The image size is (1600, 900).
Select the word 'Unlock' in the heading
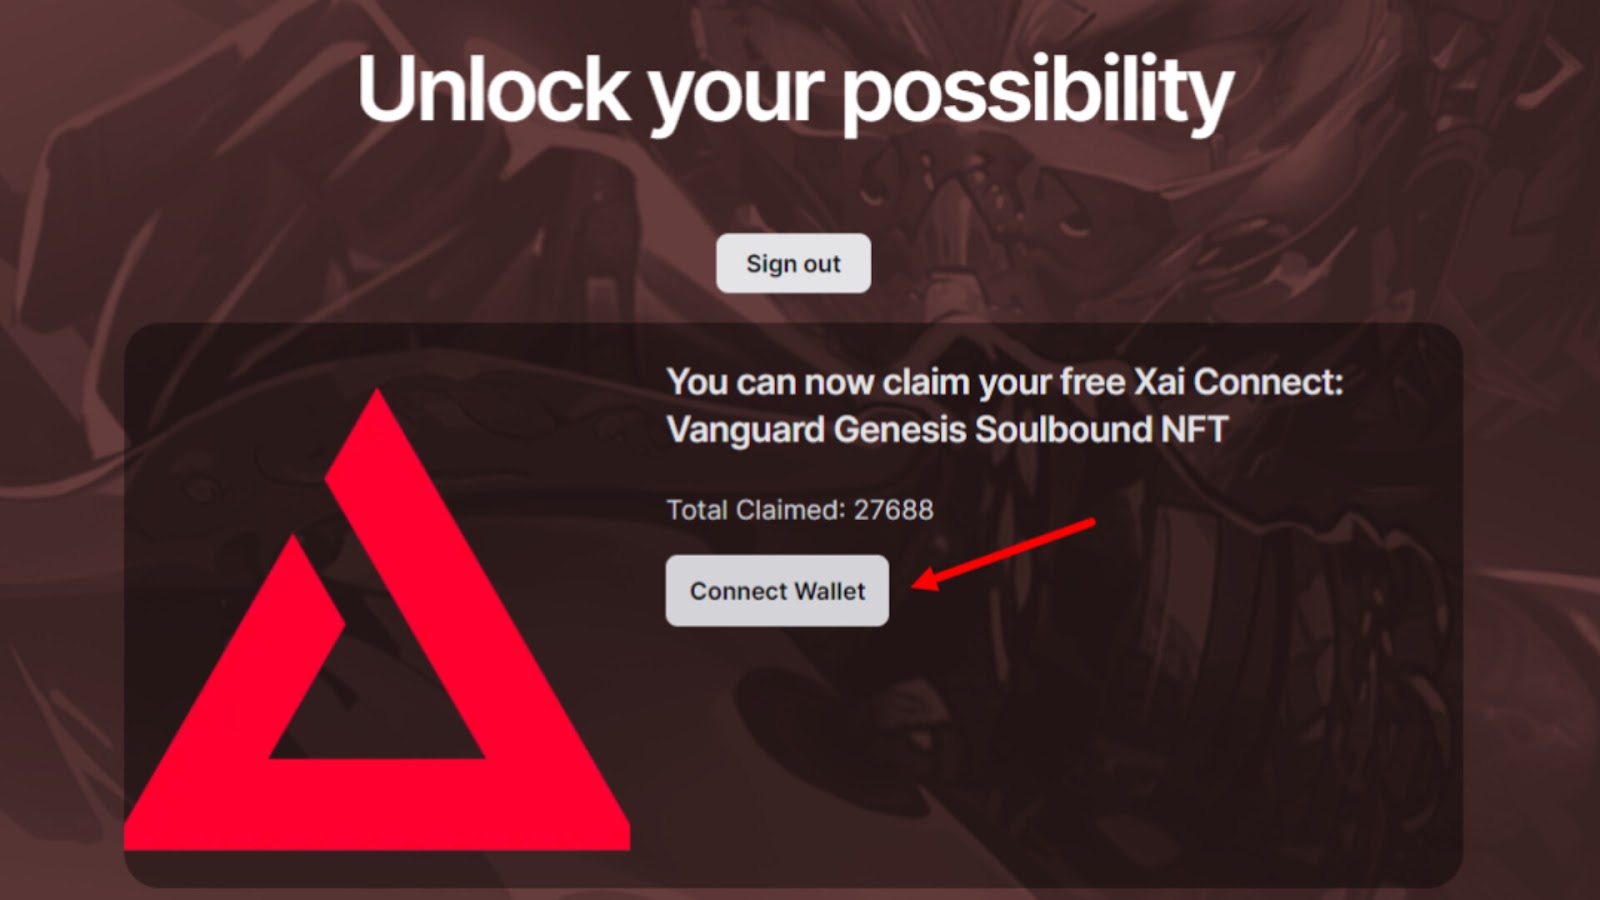493,88
